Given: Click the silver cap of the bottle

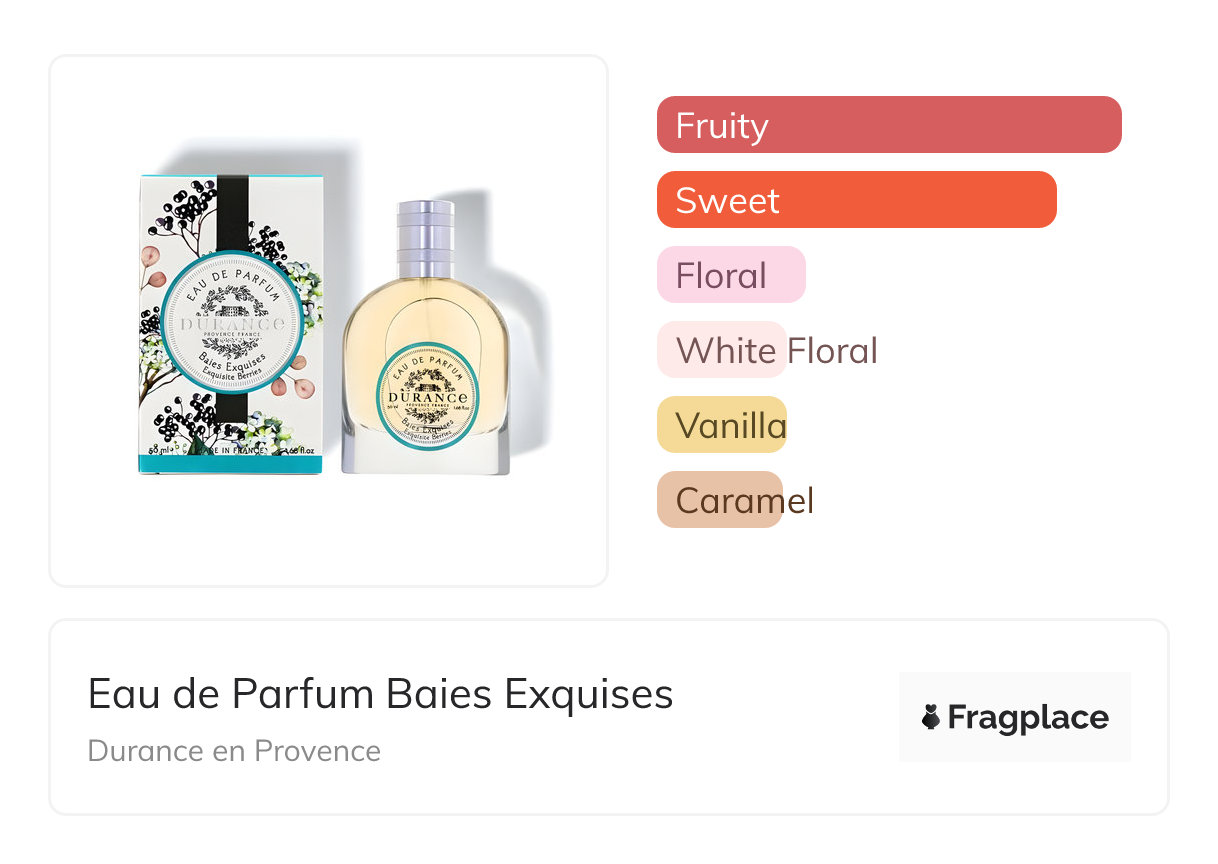Looking at the screenshot, I should (x=425, y=238).
